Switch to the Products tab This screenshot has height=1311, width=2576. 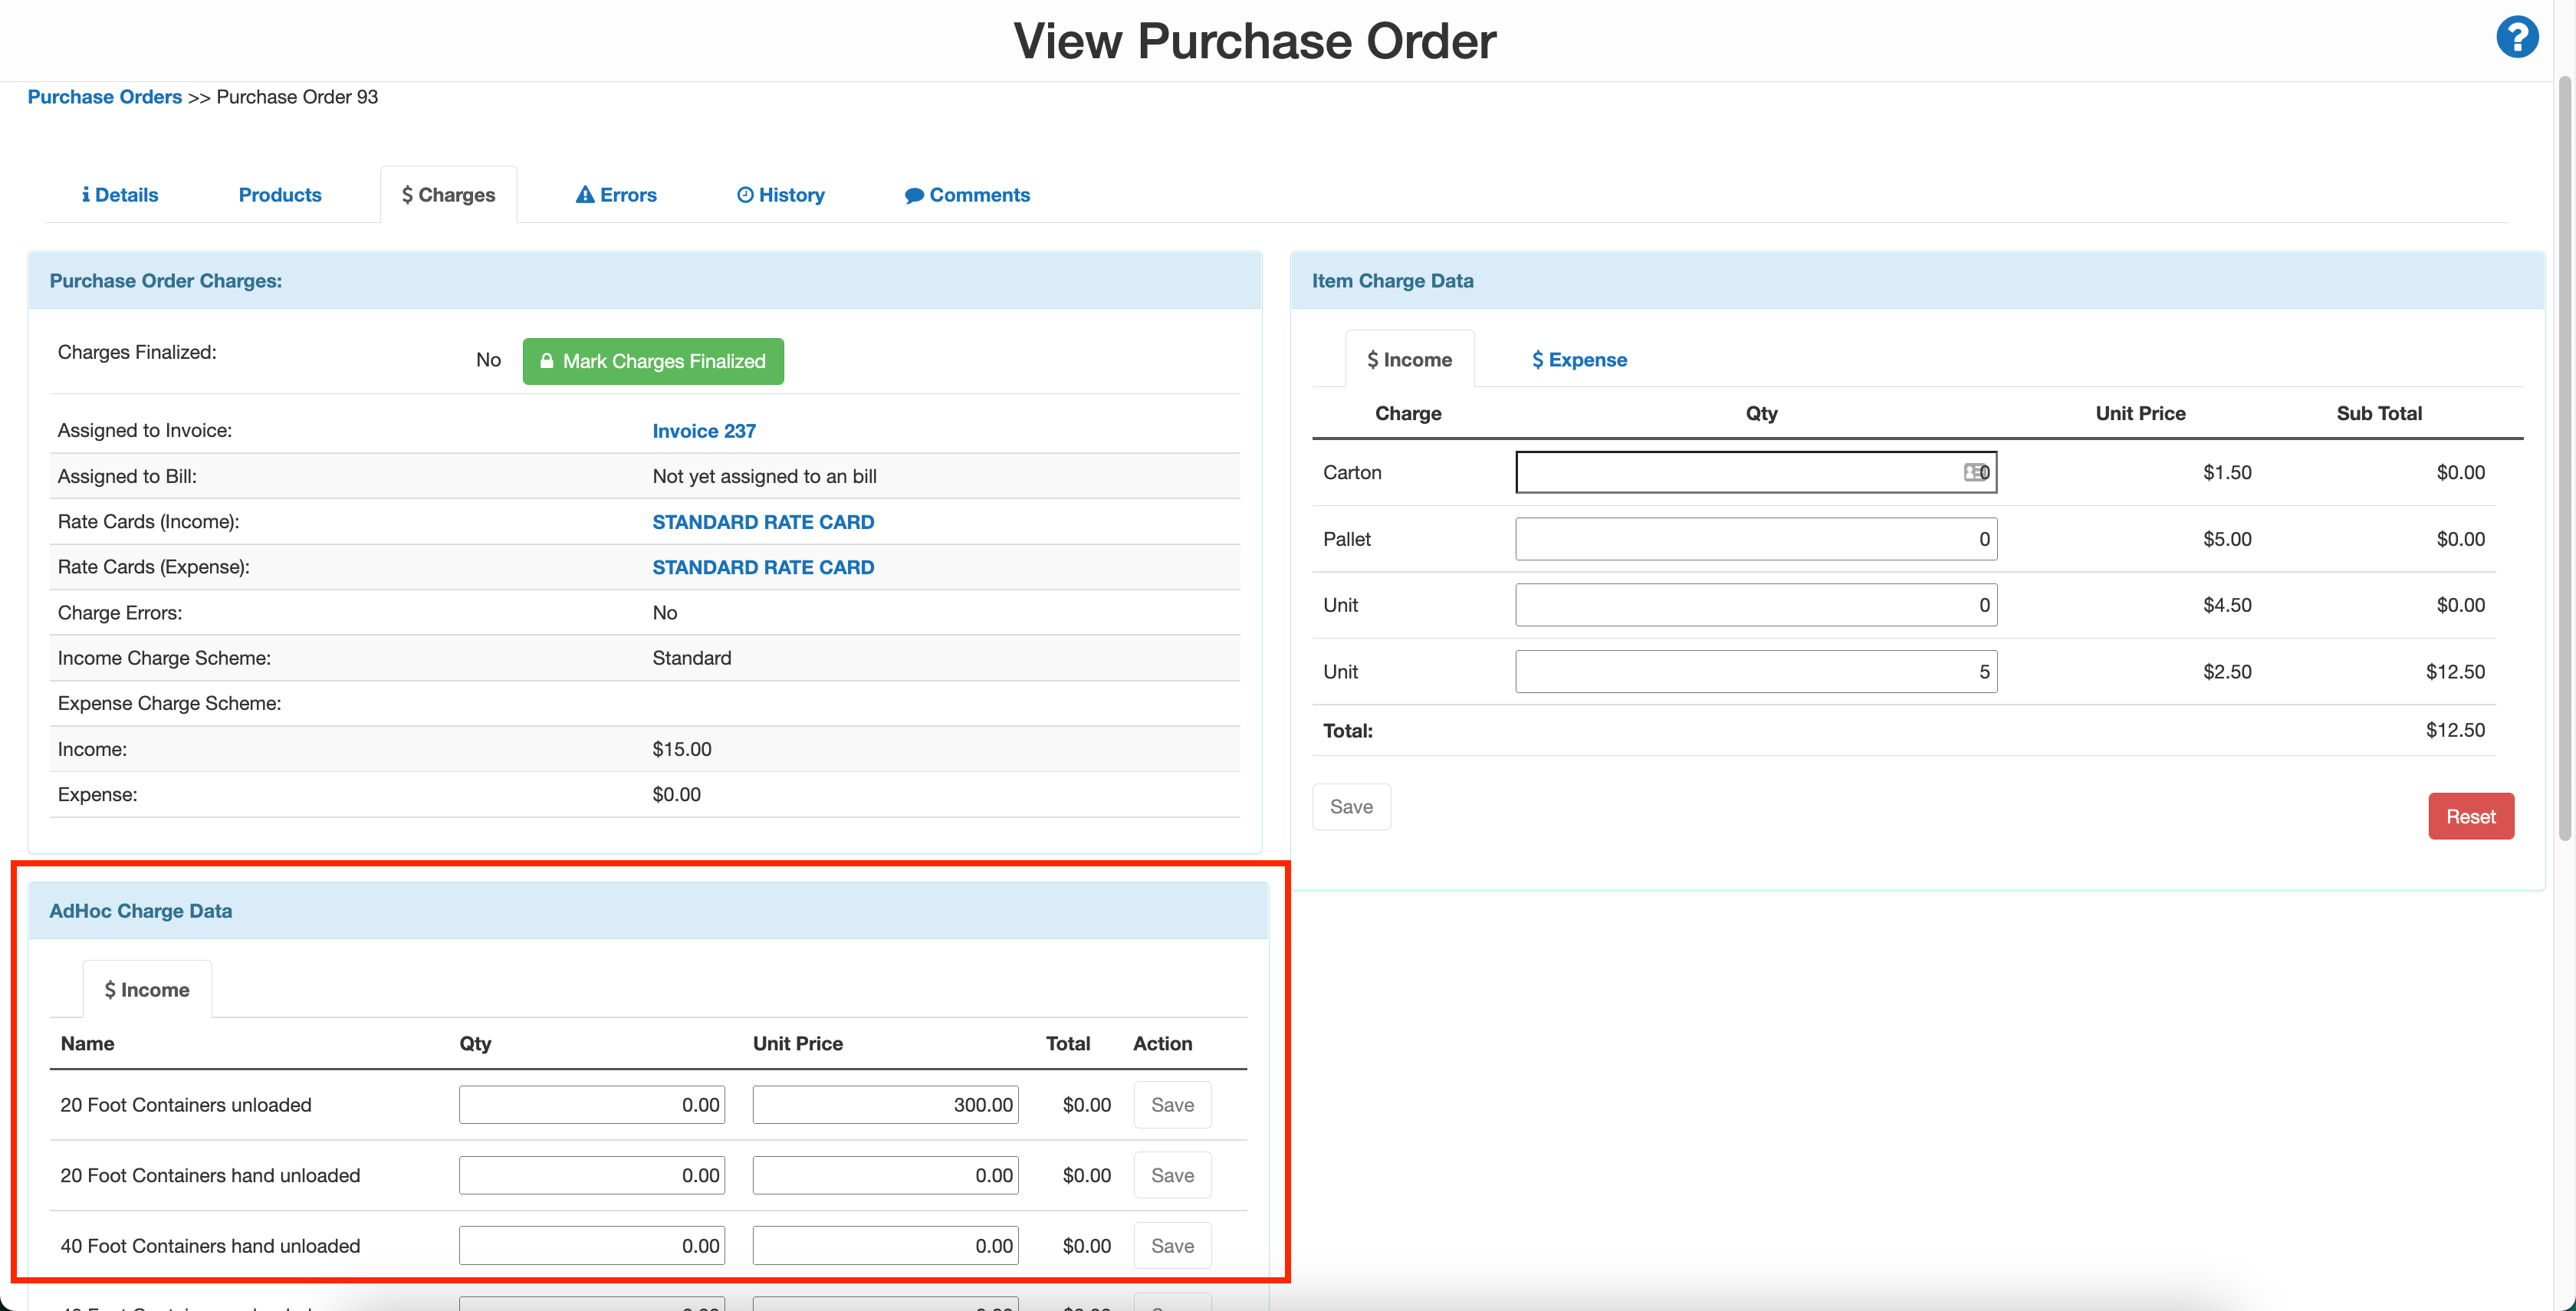coord(280,195)
